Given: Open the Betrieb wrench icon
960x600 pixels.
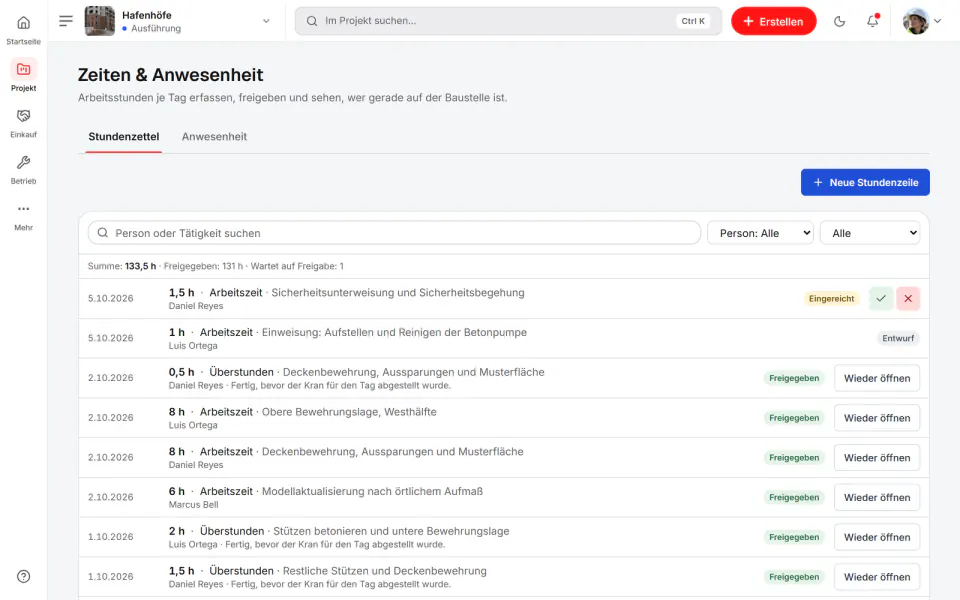Looking at the screenshot, I should (23, 162).
